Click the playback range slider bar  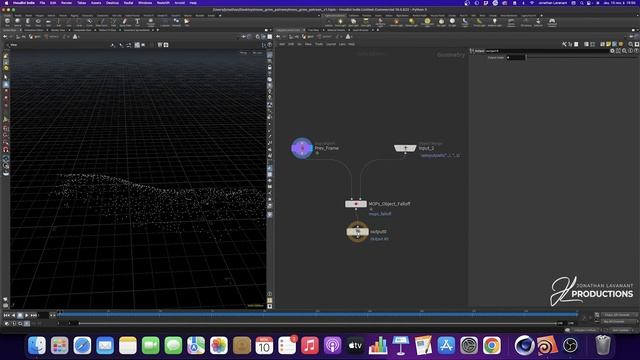click(x=318, y=323)
